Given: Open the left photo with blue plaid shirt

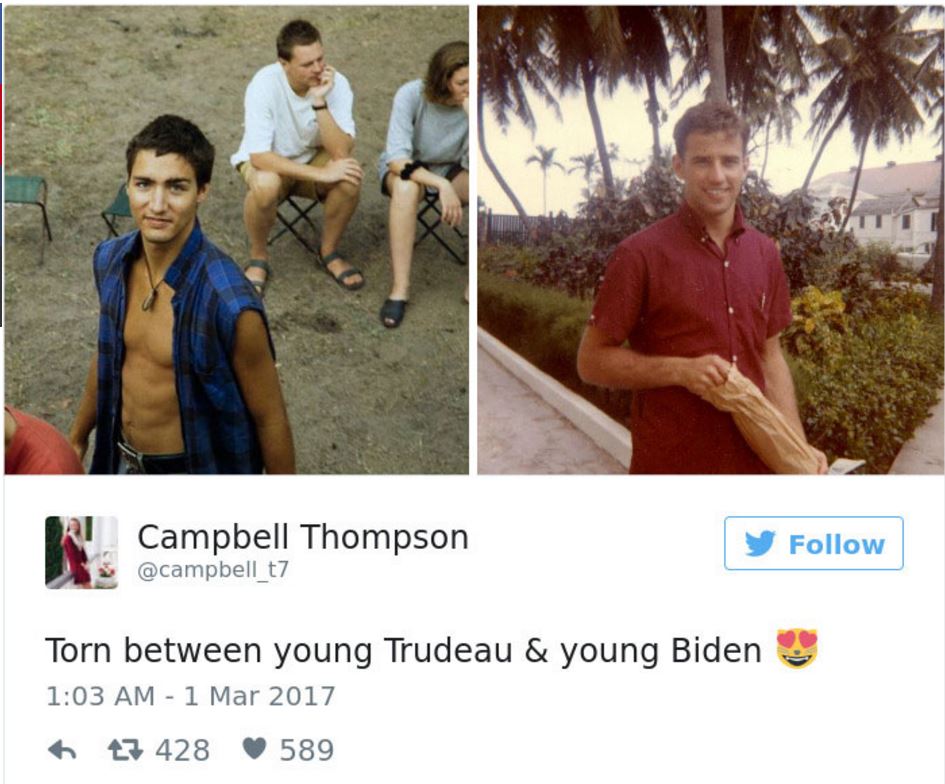Looking at the screenshot, I should click(x=236, y=240).
